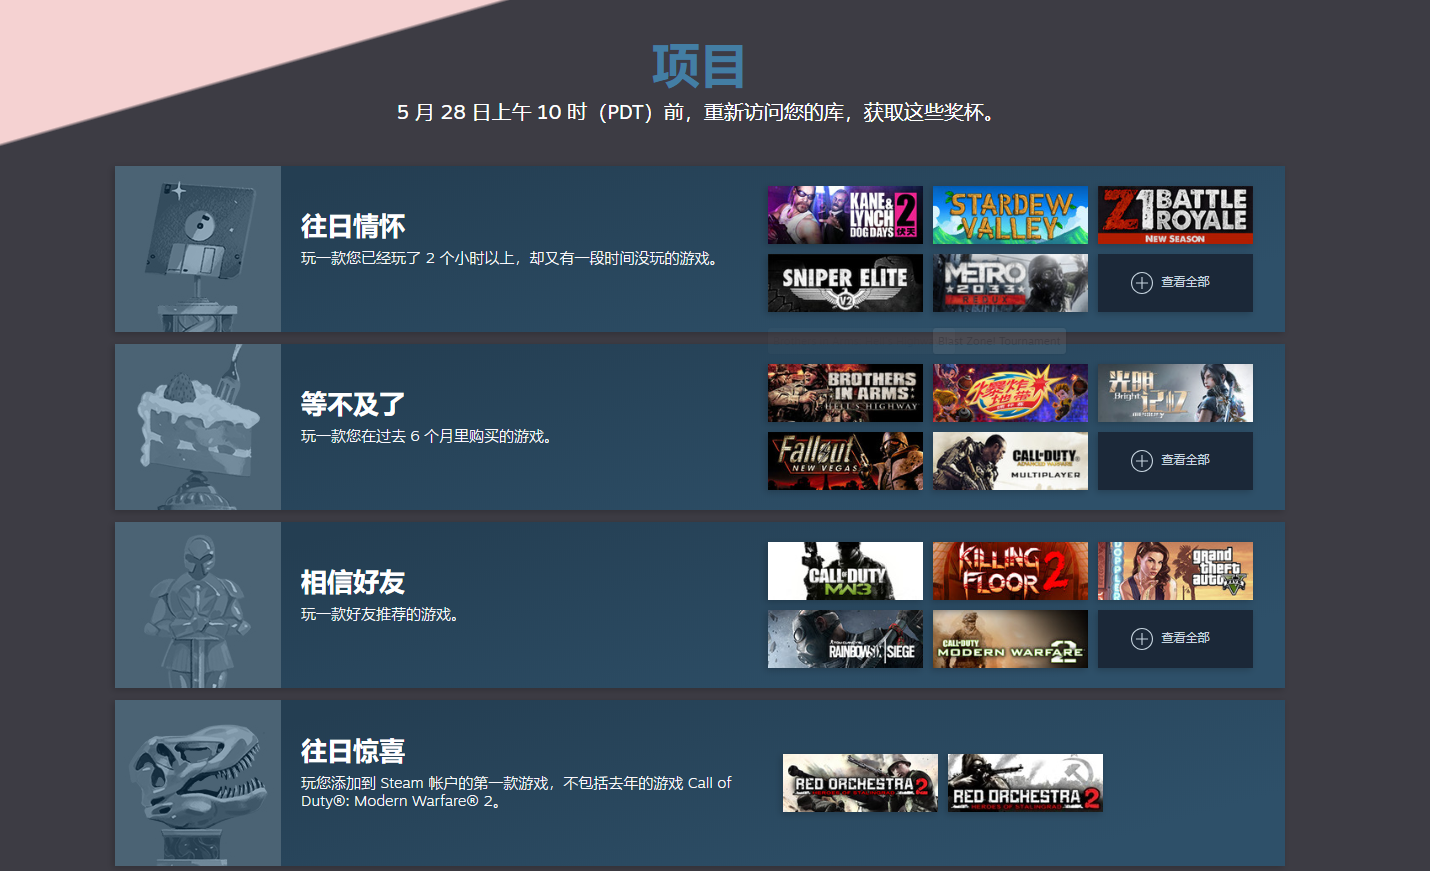This screenshot has width=1430, height=871.
Task: Click the plus icon in the 相信好友 row
Action: click(1142, 639)
